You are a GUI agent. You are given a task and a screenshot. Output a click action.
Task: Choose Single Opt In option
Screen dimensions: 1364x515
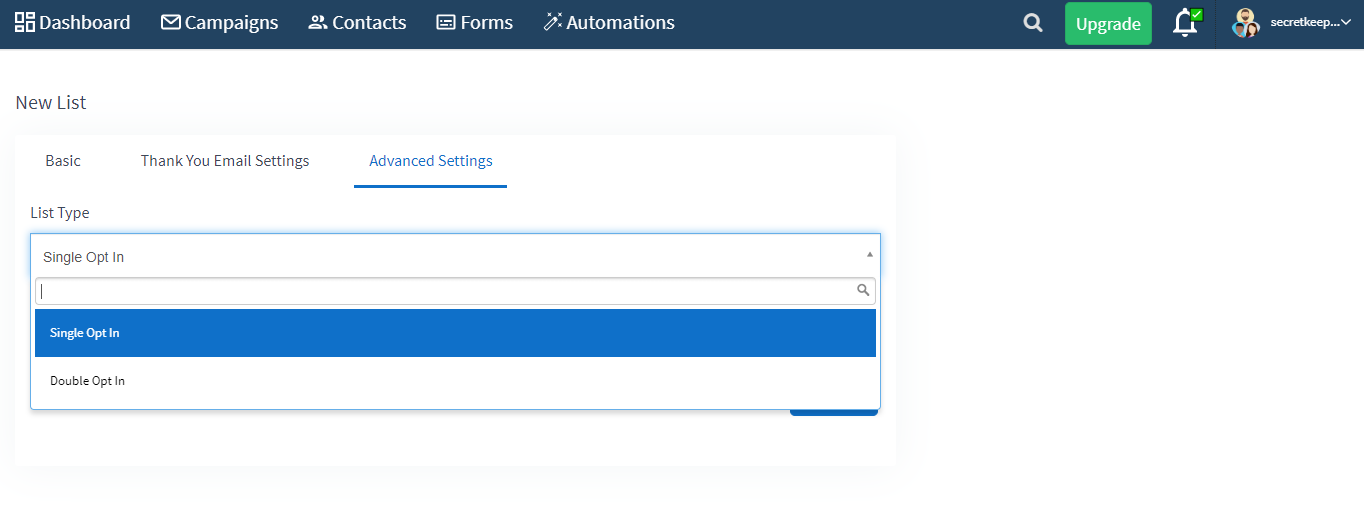pos(455,333)
